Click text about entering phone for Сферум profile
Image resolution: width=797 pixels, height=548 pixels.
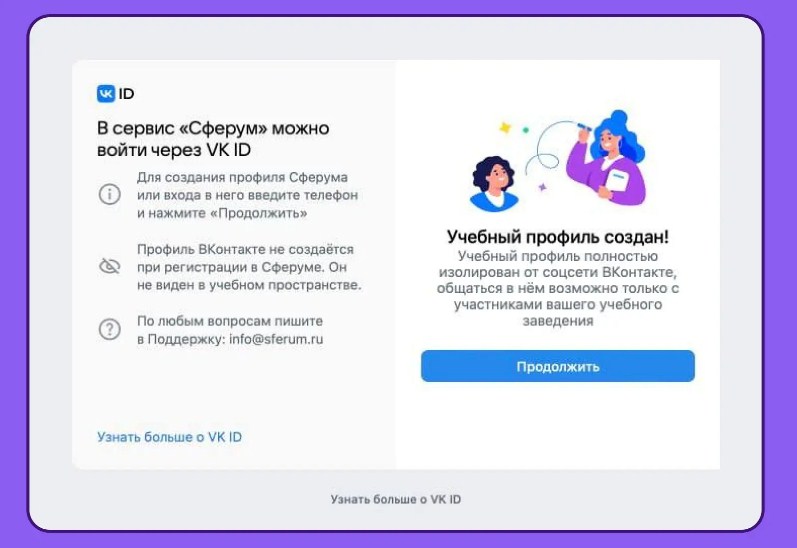point(248,195)
